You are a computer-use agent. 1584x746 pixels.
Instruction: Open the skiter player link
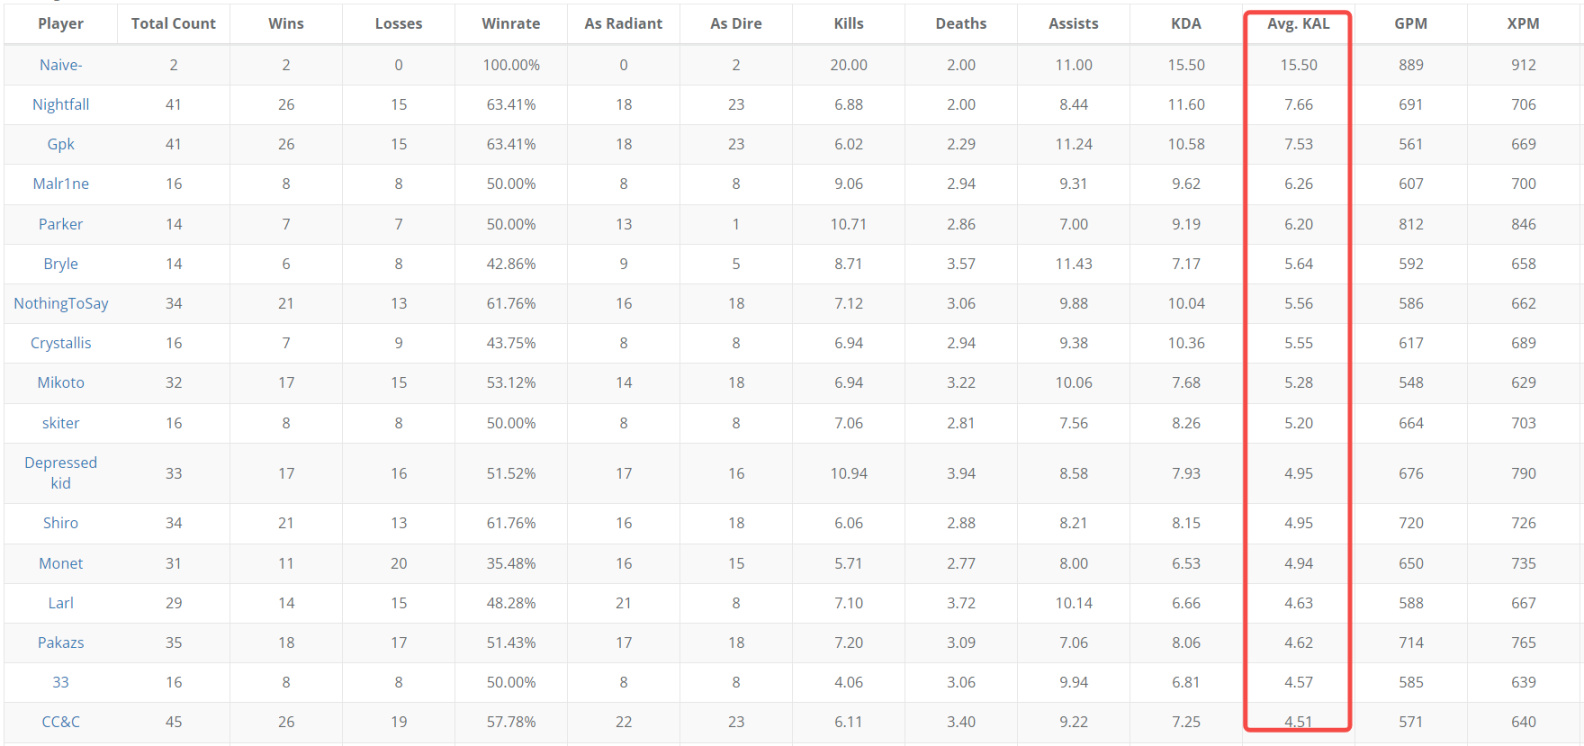pyautogui.click(x=61, y=423)
